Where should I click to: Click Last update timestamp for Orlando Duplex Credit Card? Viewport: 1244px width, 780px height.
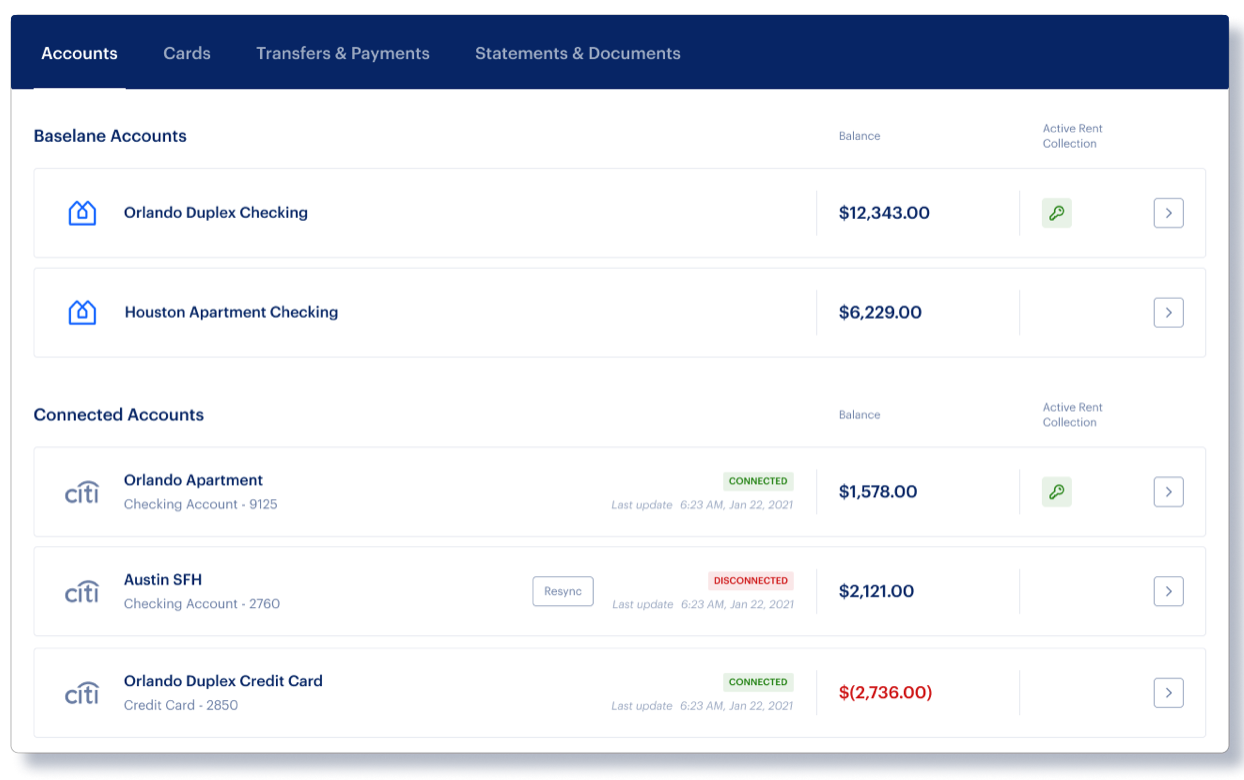coord(702,706)
